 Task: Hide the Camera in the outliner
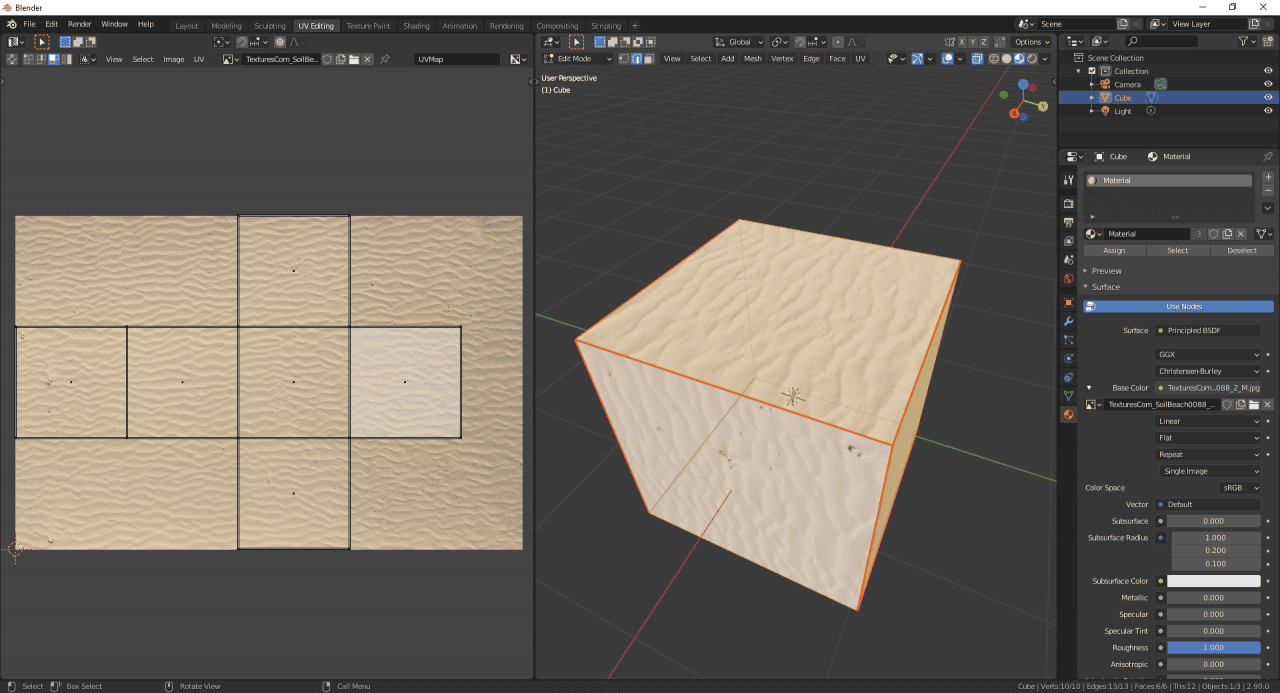pos(1269,84)
